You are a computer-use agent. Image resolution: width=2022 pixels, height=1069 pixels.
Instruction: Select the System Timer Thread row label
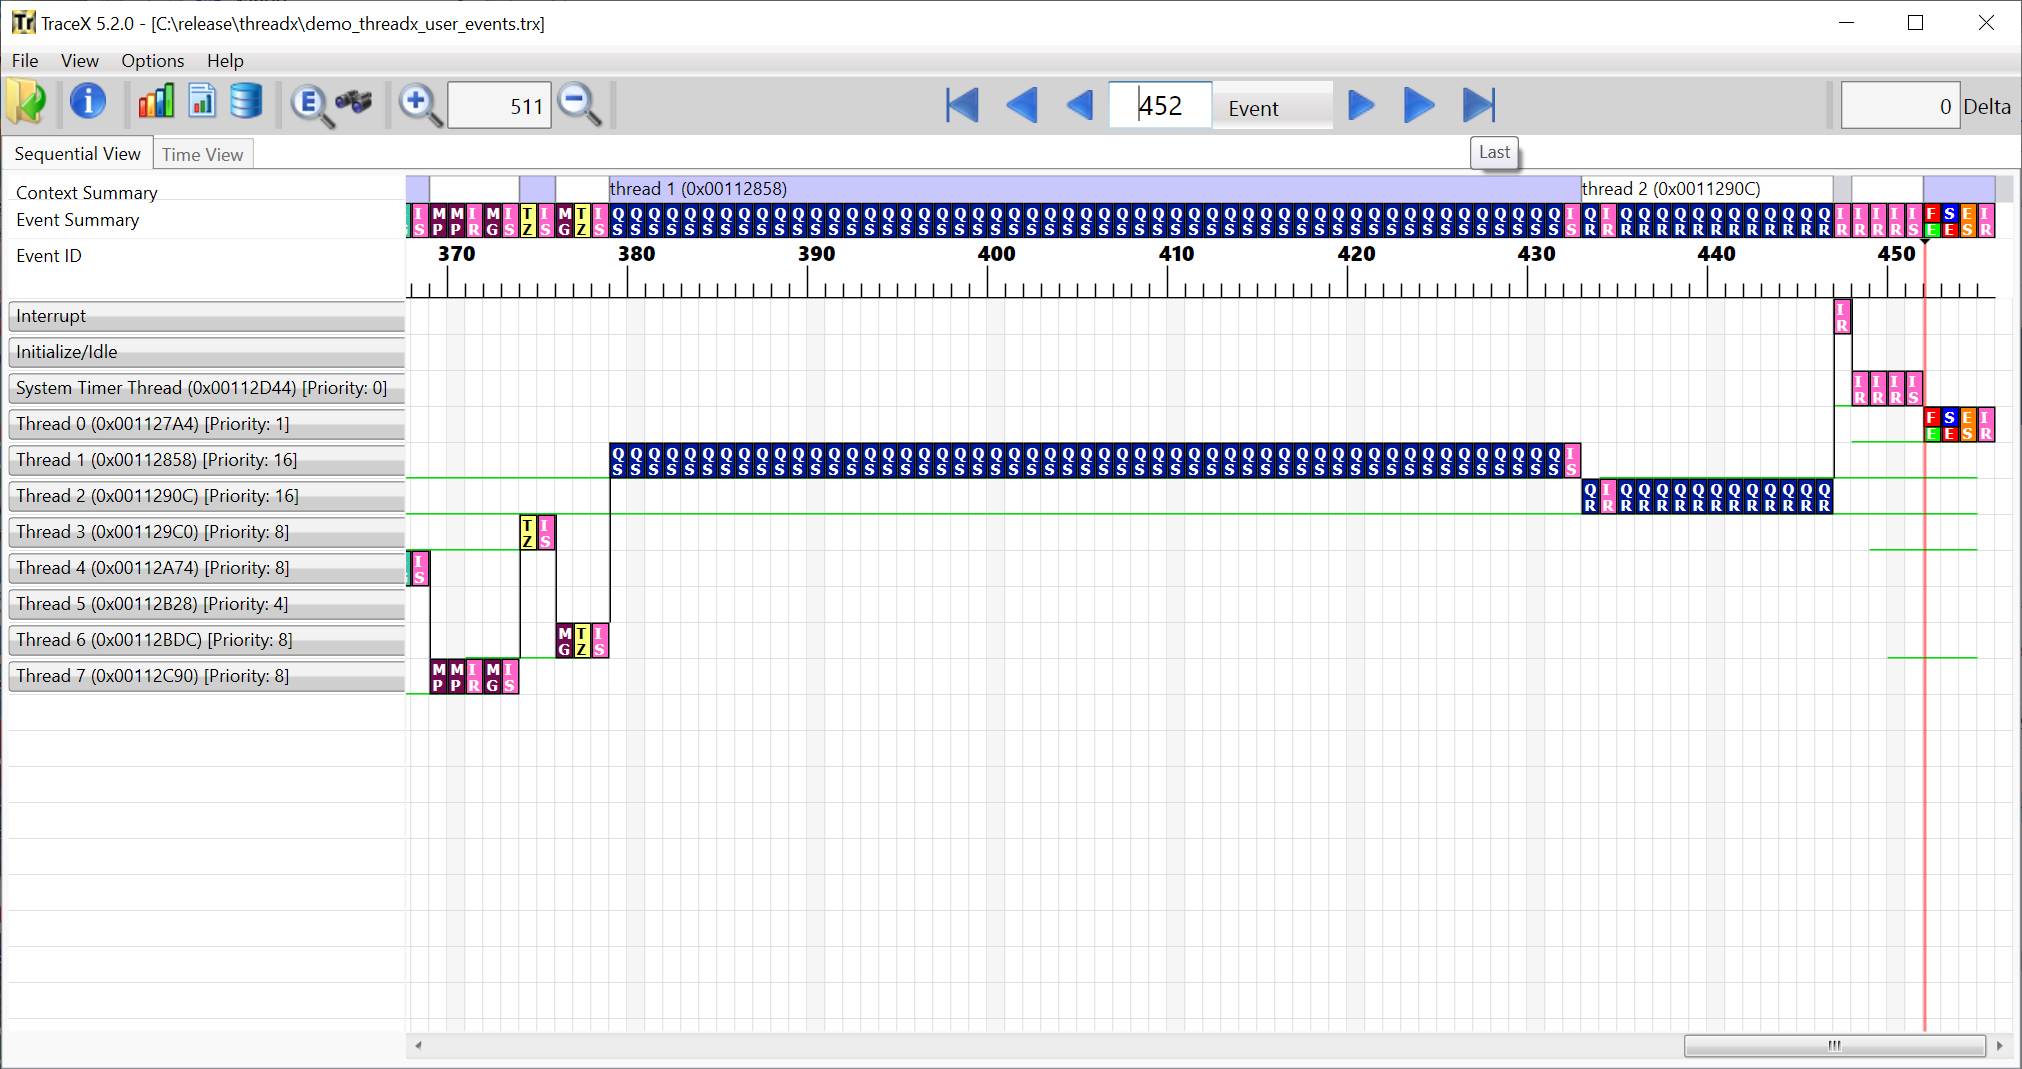tap(205, 388)
